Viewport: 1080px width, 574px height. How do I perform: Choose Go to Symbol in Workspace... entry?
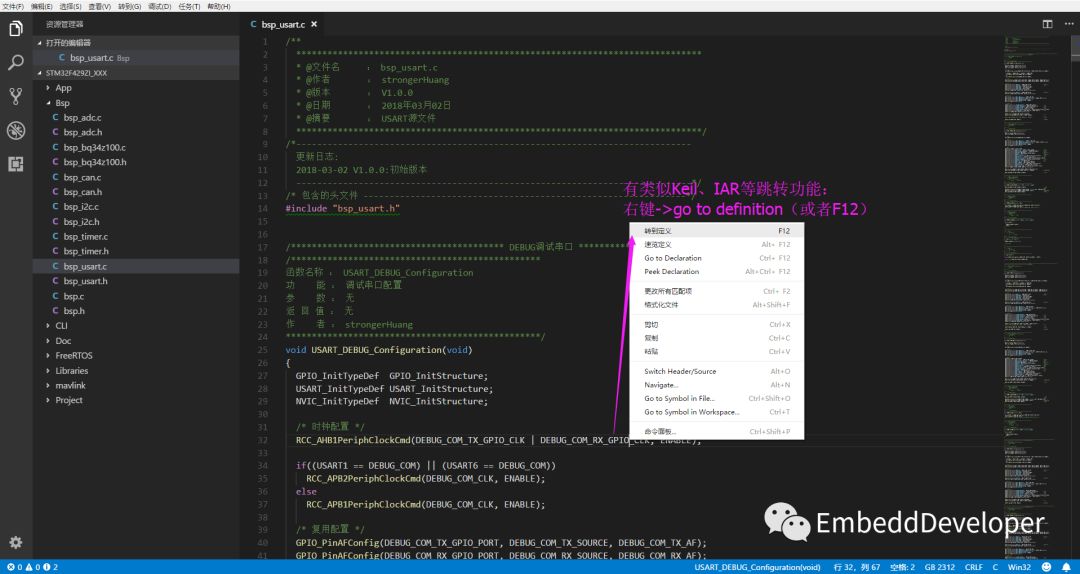(716, 412)
